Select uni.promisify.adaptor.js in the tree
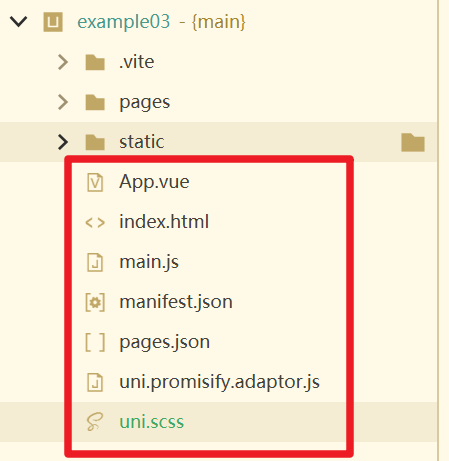 (x=219, y=382)
